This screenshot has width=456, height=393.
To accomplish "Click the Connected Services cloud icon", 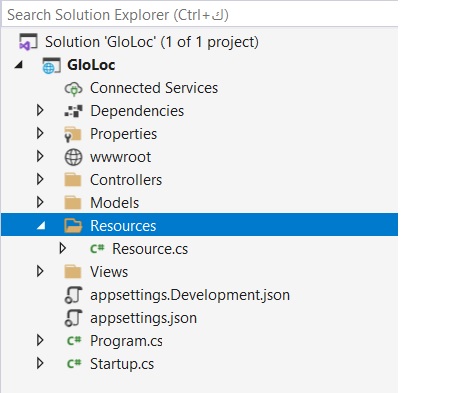I will (x=73, y=89).
